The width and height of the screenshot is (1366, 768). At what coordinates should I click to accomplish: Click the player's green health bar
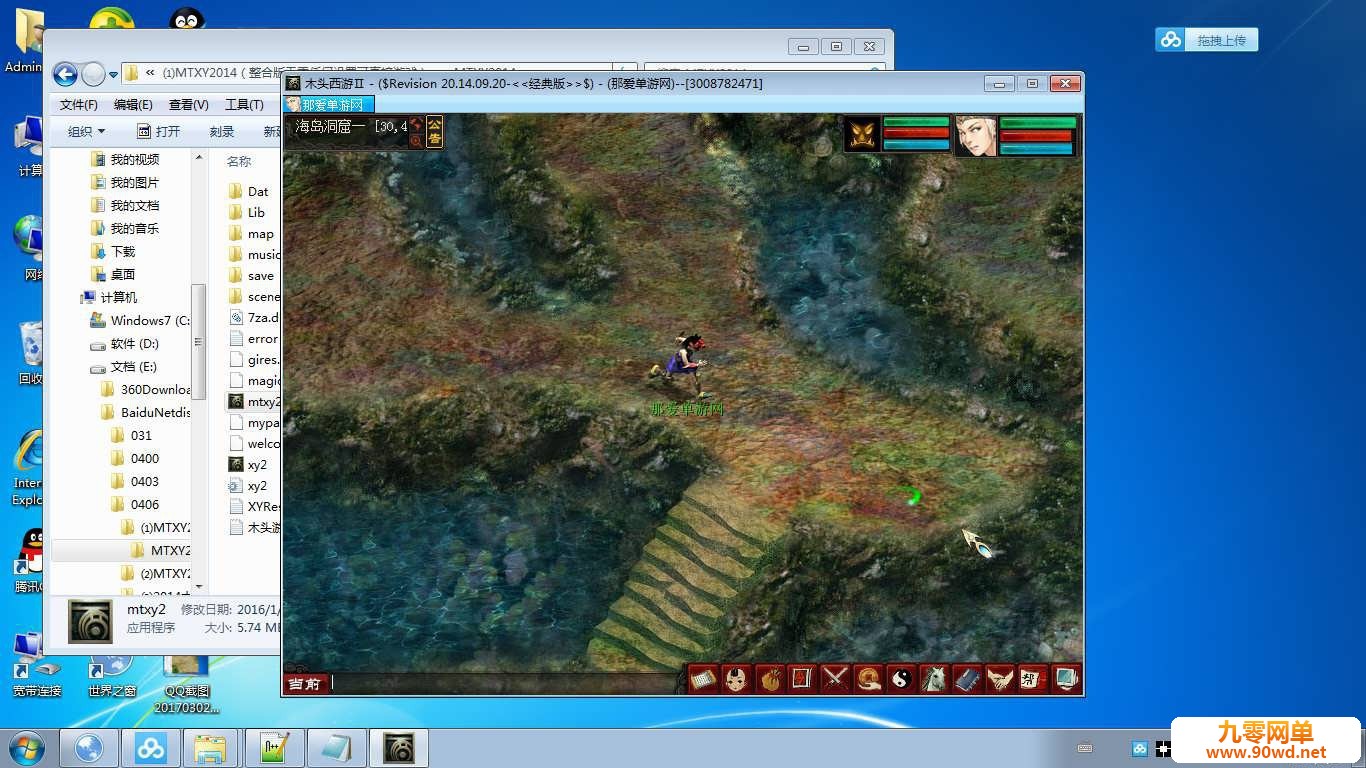pyautogui.click(x=1038, y=122)
